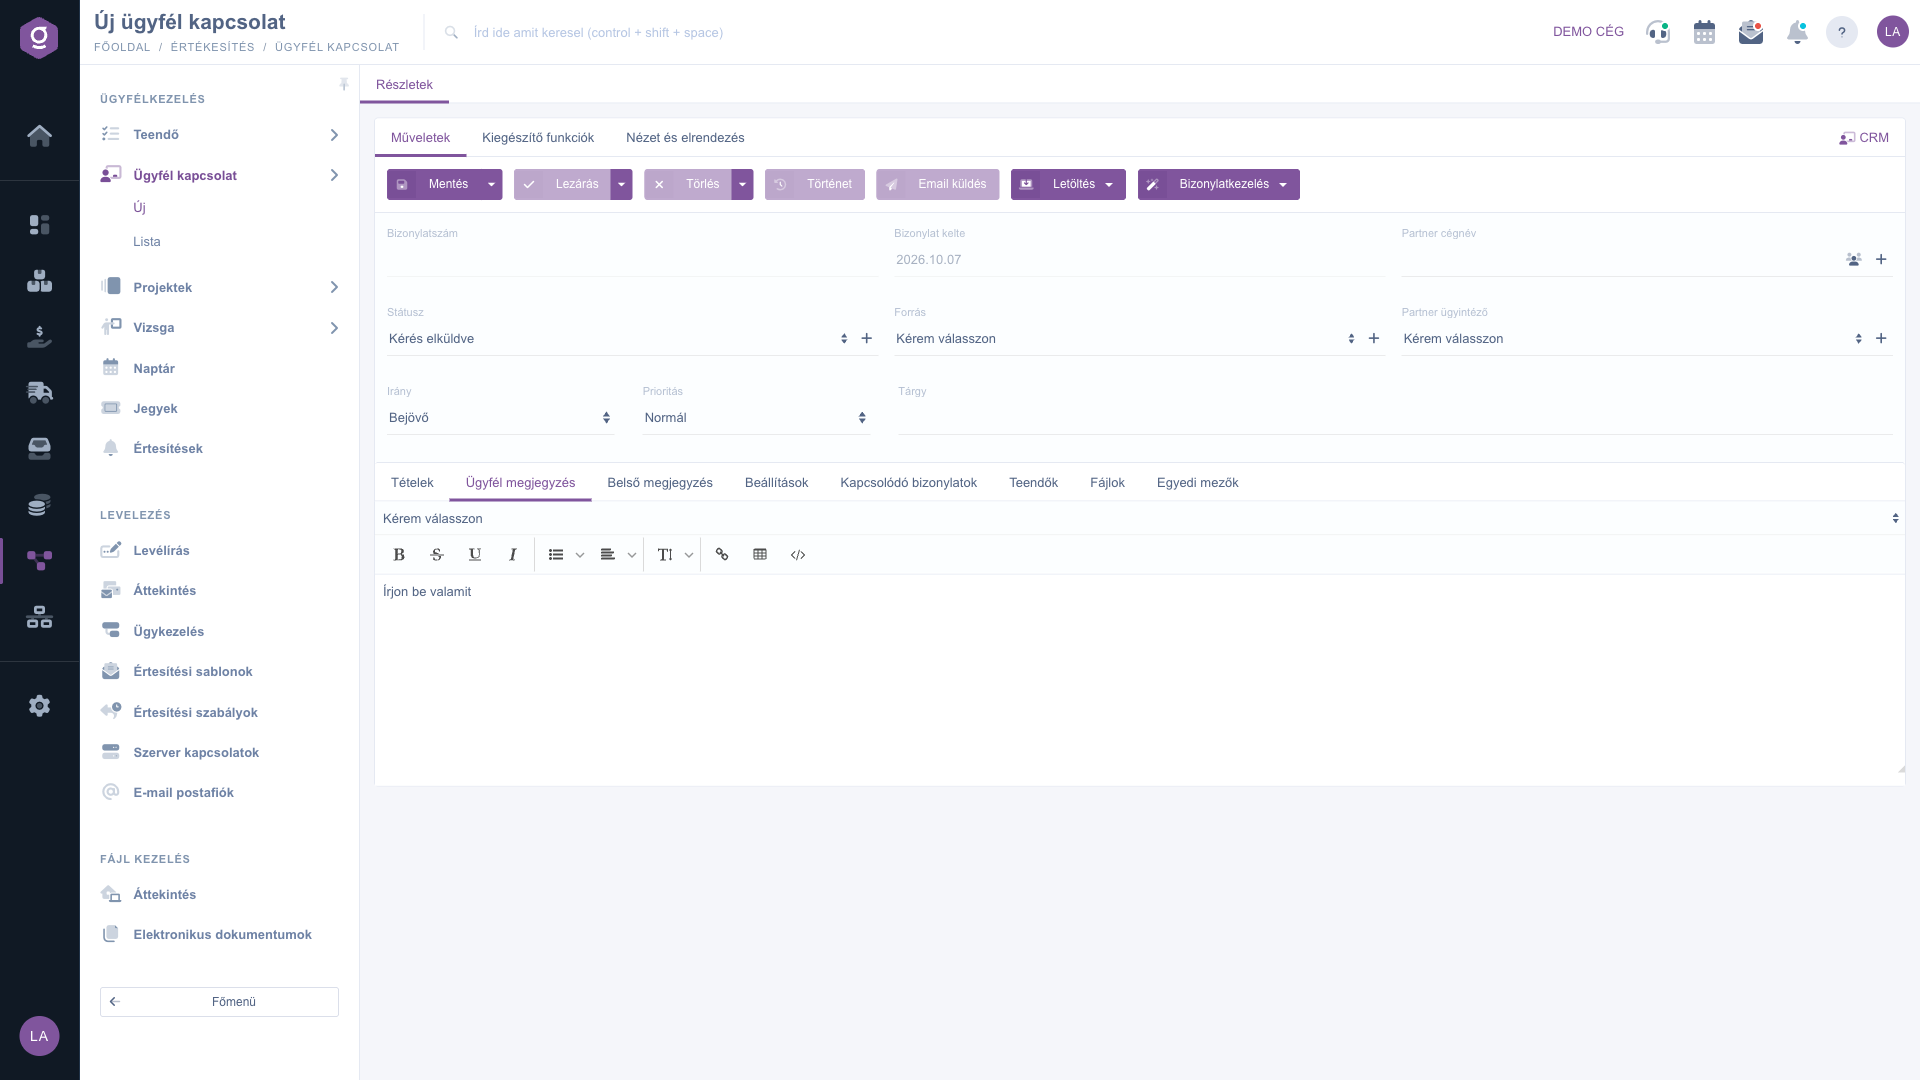Apply strikethrough formatting in the editor
The width and height of the screenshot is (1920, 1080).
click(437, 555)
